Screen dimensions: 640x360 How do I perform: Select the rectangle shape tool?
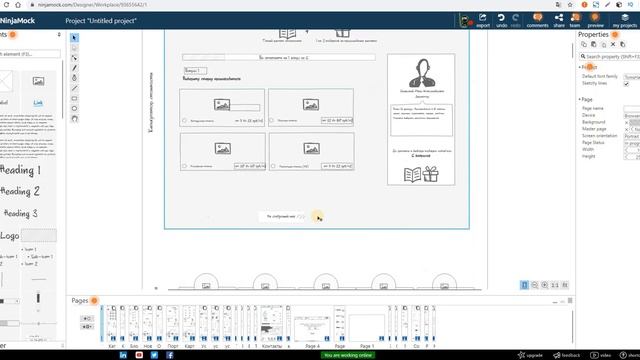(x=74, y=98)
